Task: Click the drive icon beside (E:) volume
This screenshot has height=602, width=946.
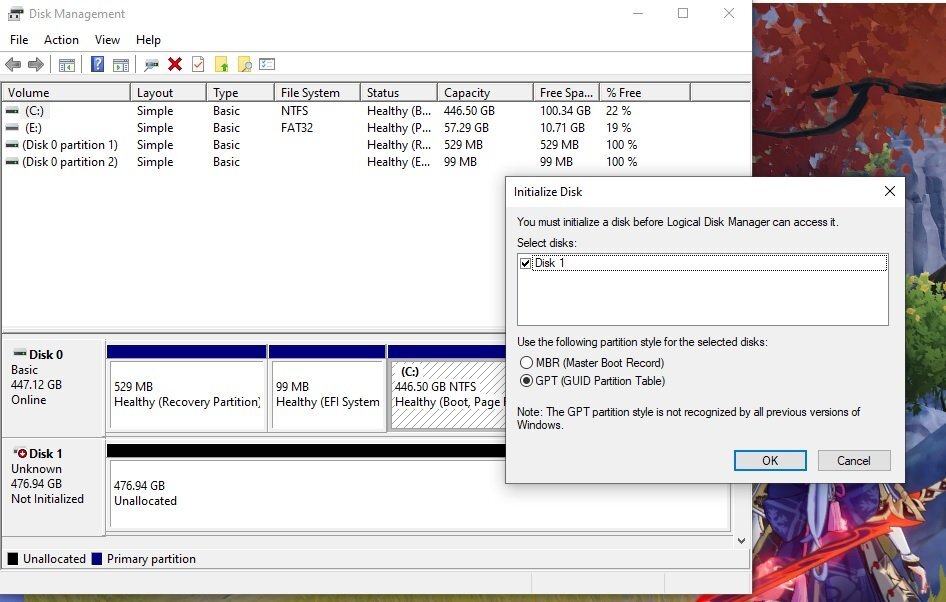Action: coord(12,128)
